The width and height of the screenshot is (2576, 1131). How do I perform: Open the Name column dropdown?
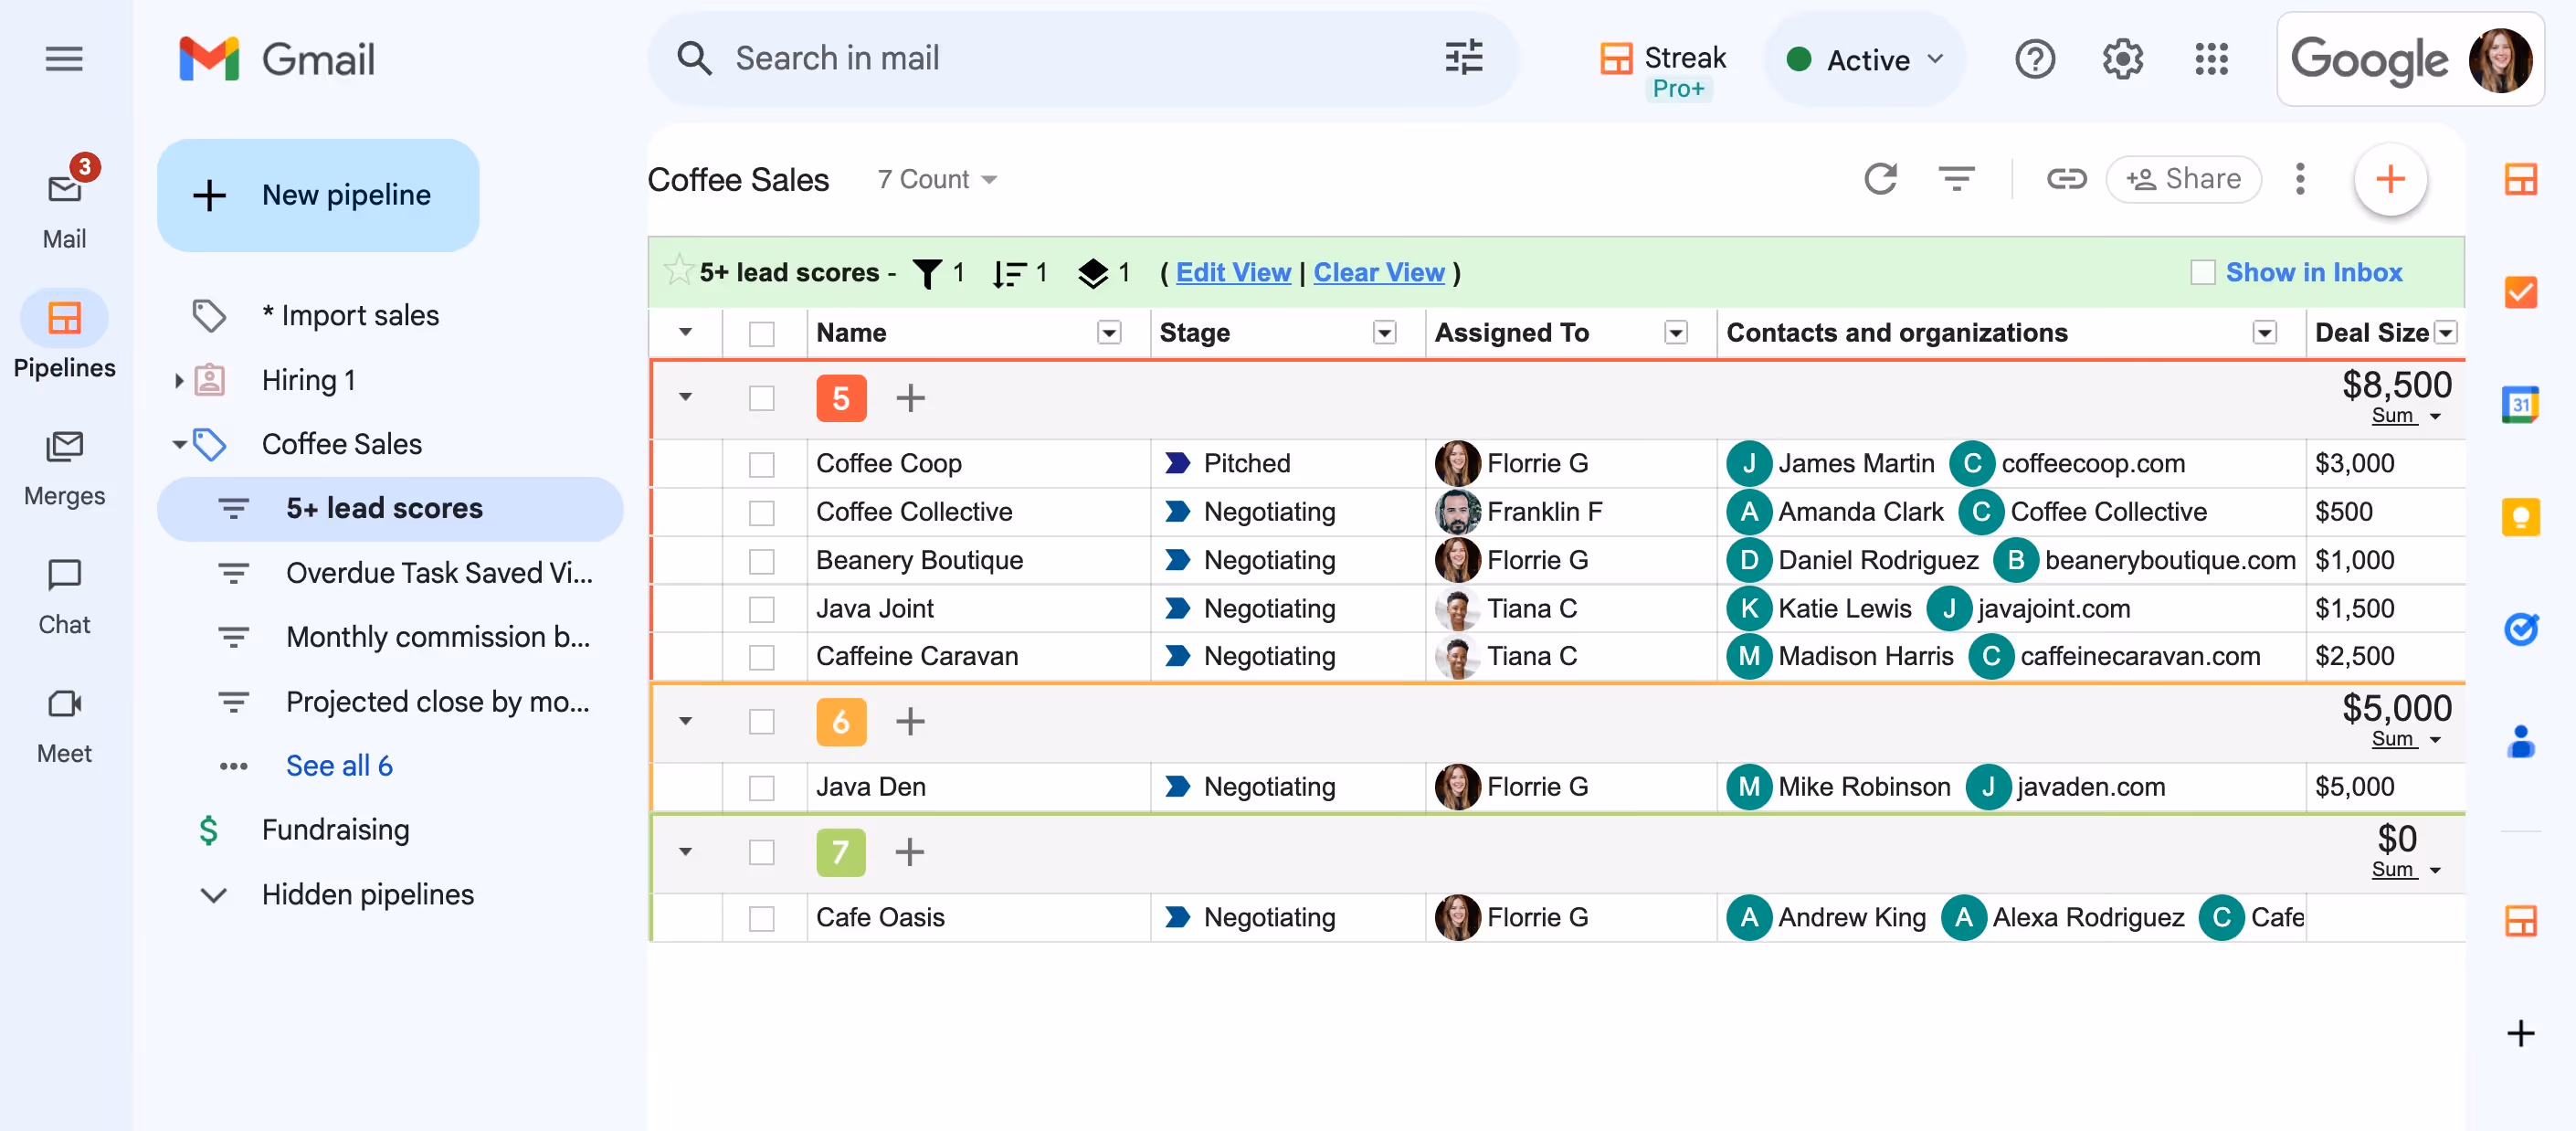point(1109,332)
